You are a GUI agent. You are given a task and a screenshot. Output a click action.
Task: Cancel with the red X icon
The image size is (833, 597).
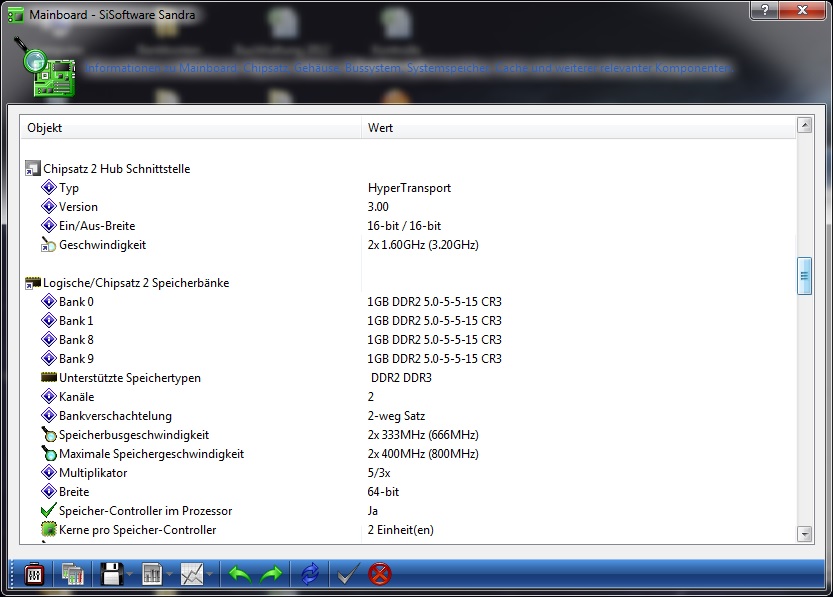[x=379, y=574]
